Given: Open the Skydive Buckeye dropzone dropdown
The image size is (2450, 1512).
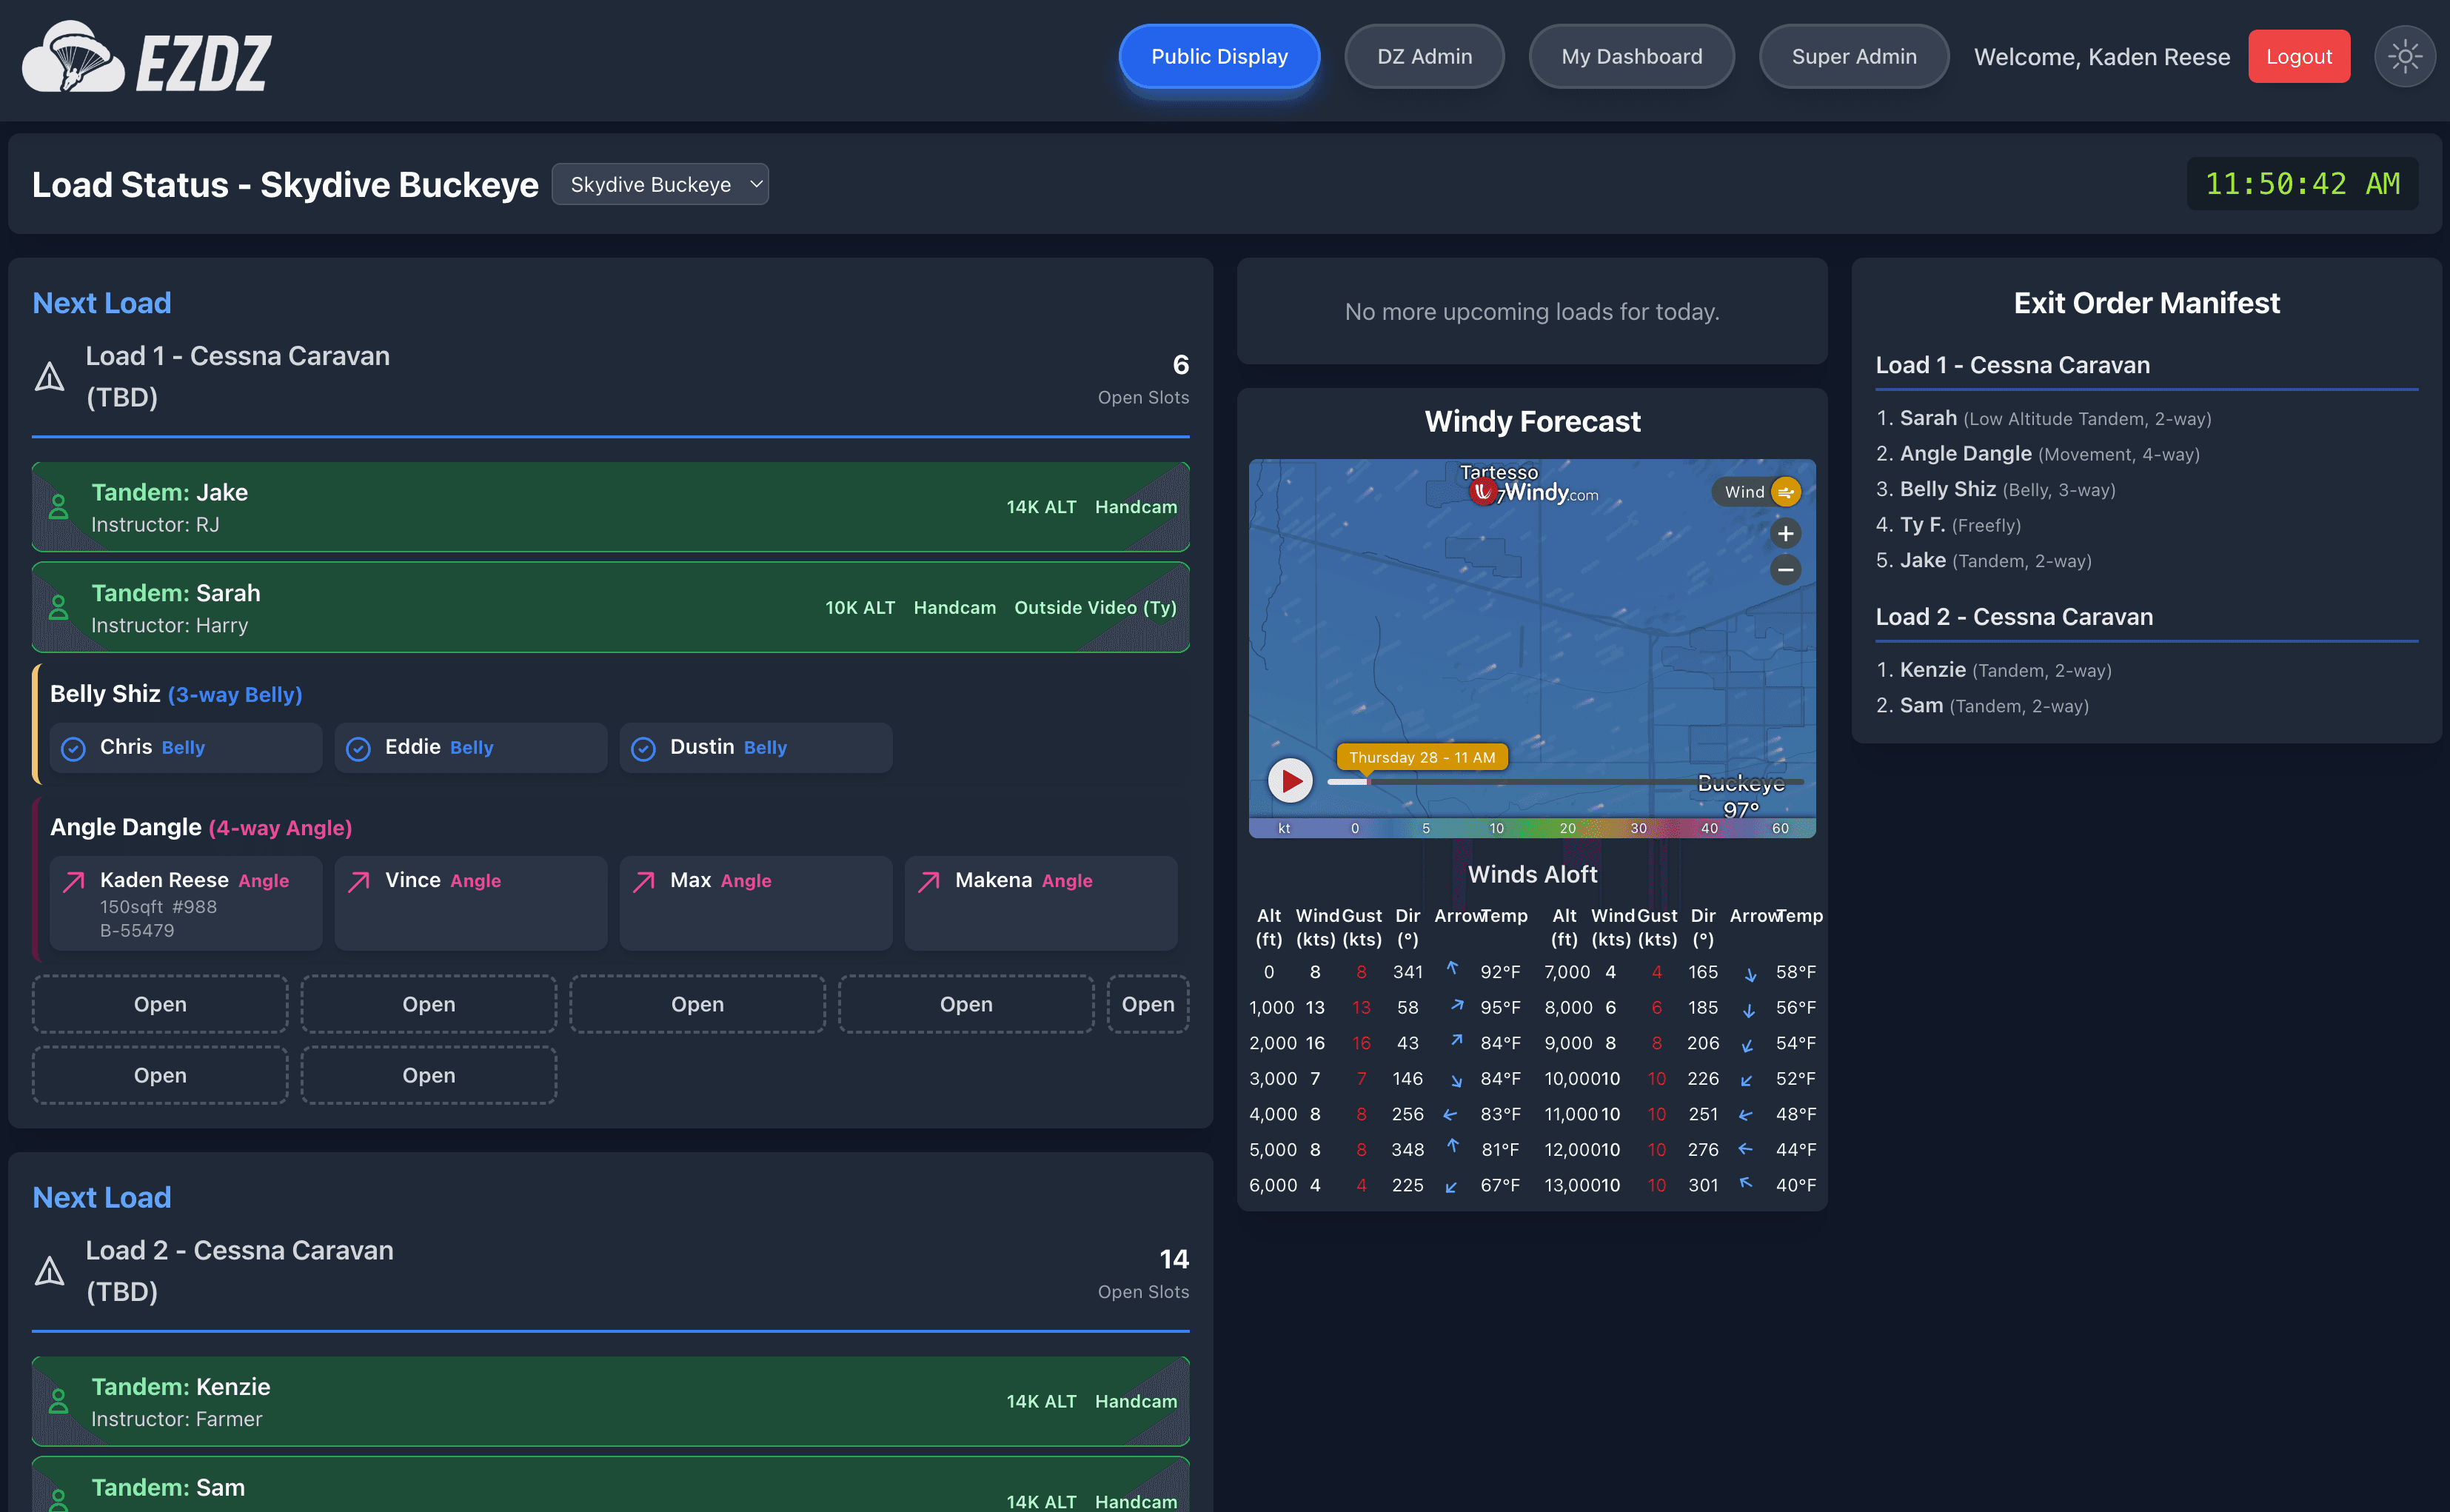Looking at the screenshot, I should [x=660, y=184].
